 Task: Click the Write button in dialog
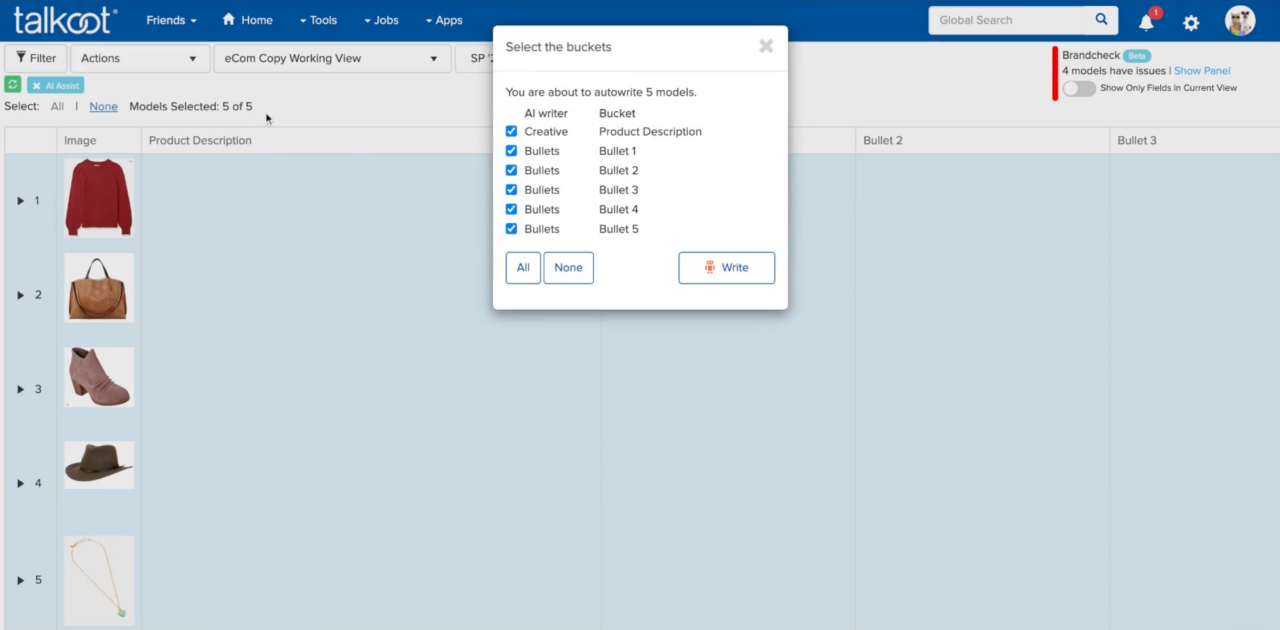tap(726, 267)
